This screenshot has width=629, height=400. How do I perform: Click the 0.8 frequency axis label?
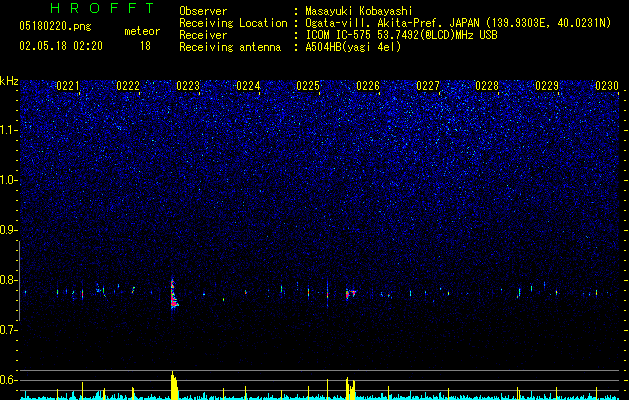point(9,280)
